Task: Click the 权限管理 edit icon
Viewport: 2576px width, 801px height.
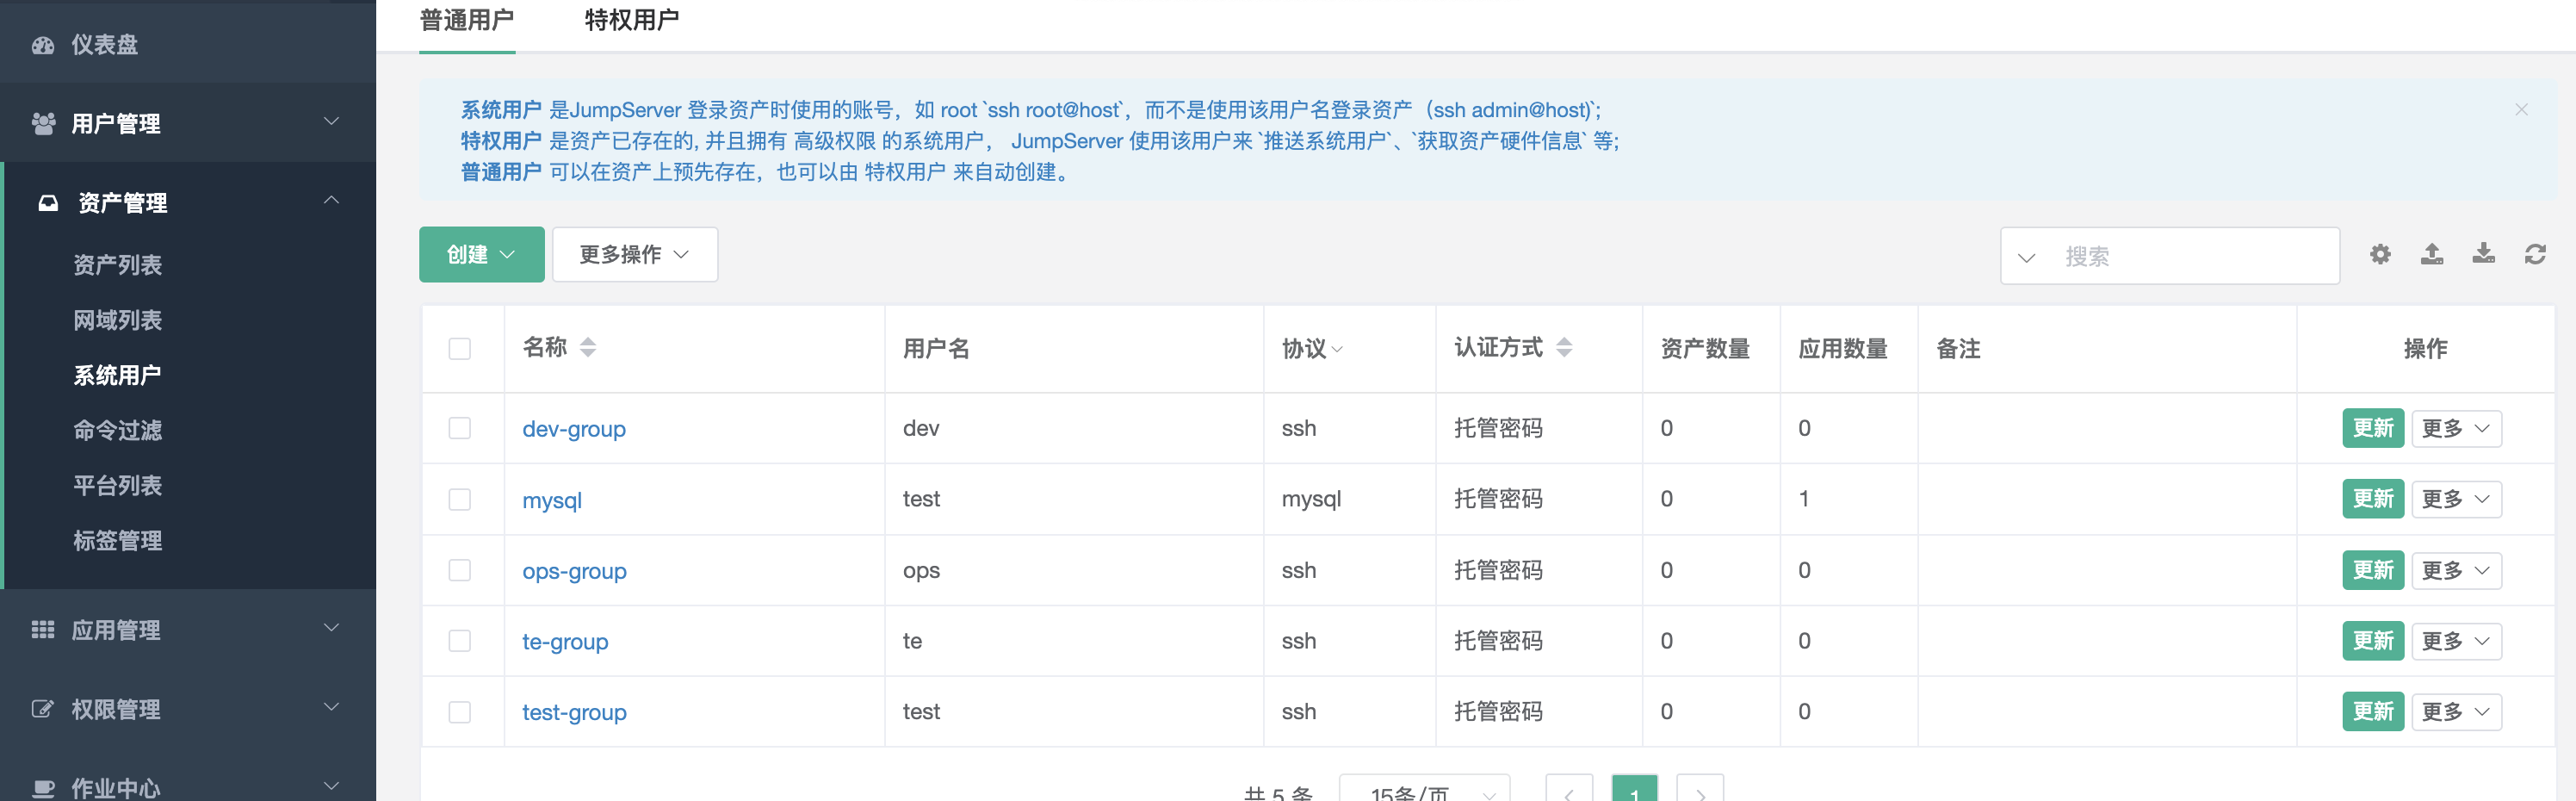Action: (x=43, y=708)
